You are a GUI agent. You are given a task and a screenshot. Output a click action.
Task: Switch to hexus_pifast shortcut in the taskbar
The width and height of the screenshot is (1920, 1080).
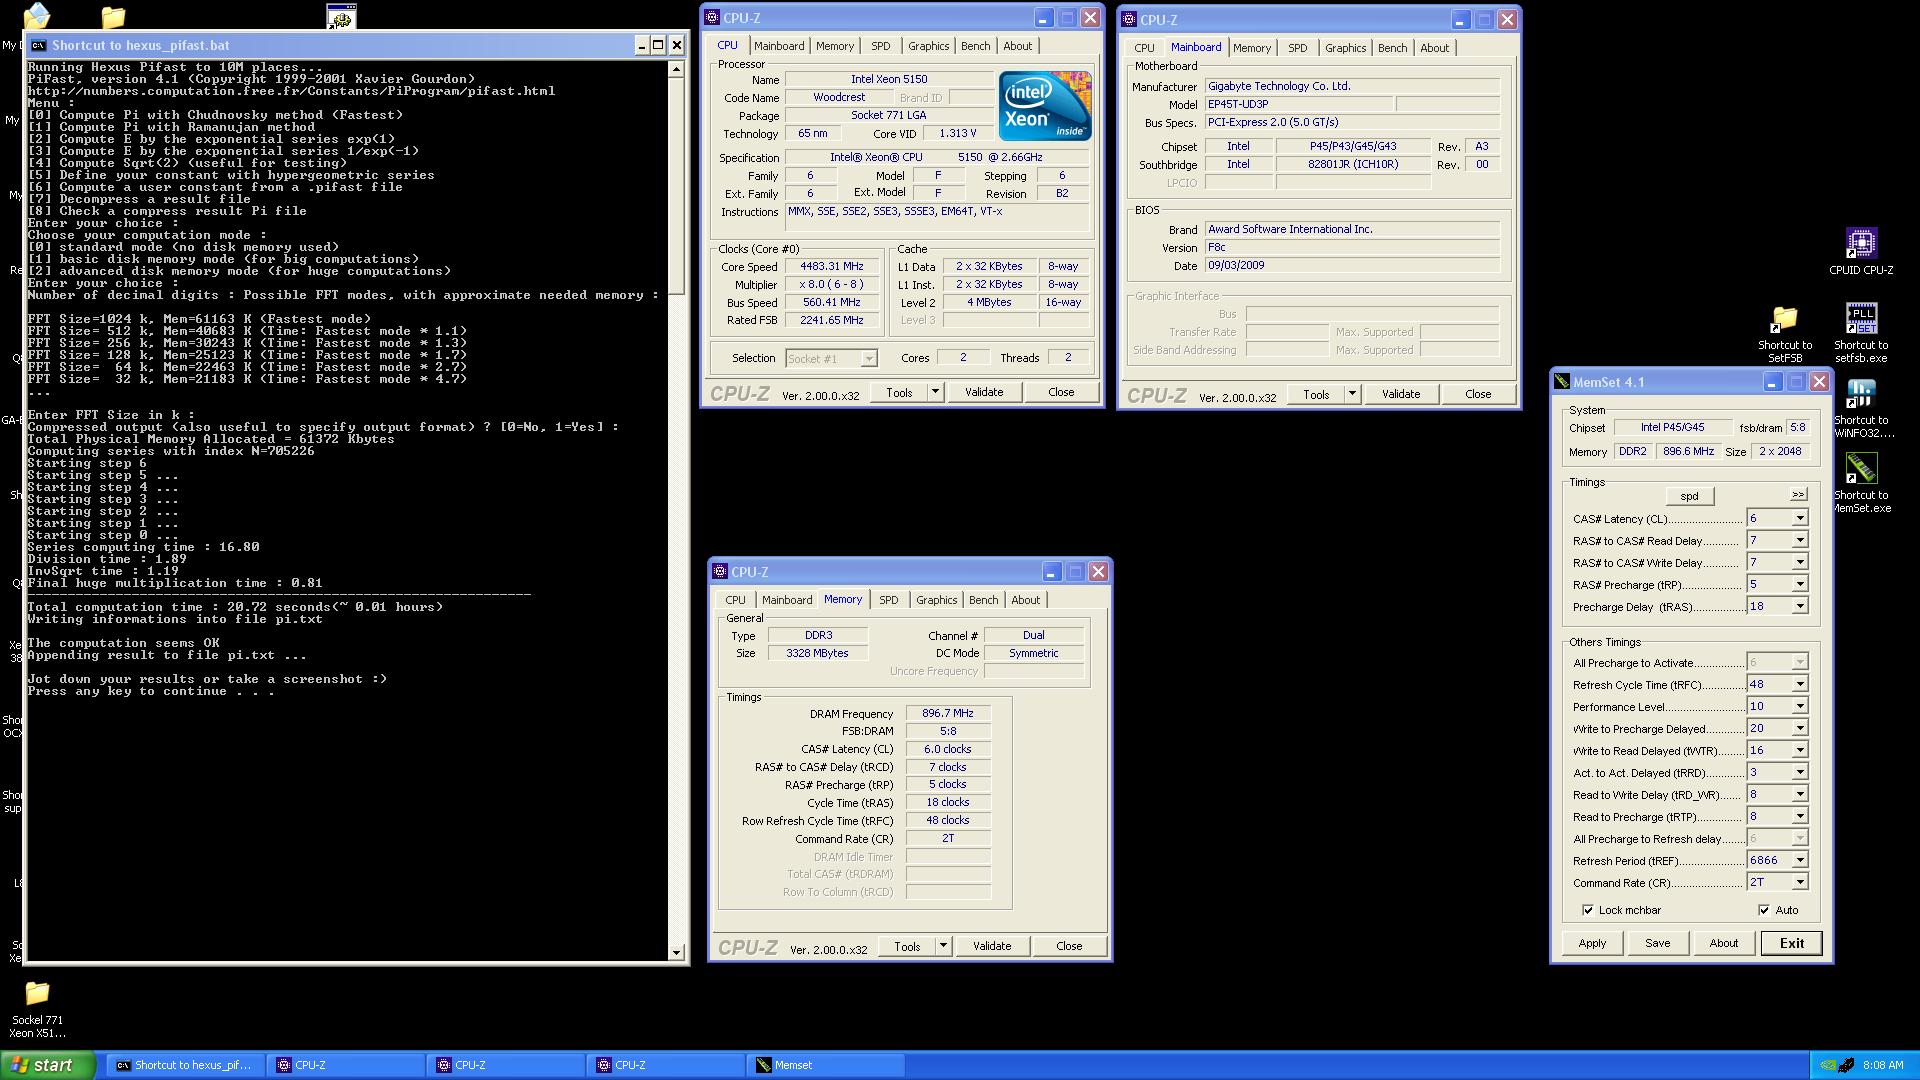186,1065
